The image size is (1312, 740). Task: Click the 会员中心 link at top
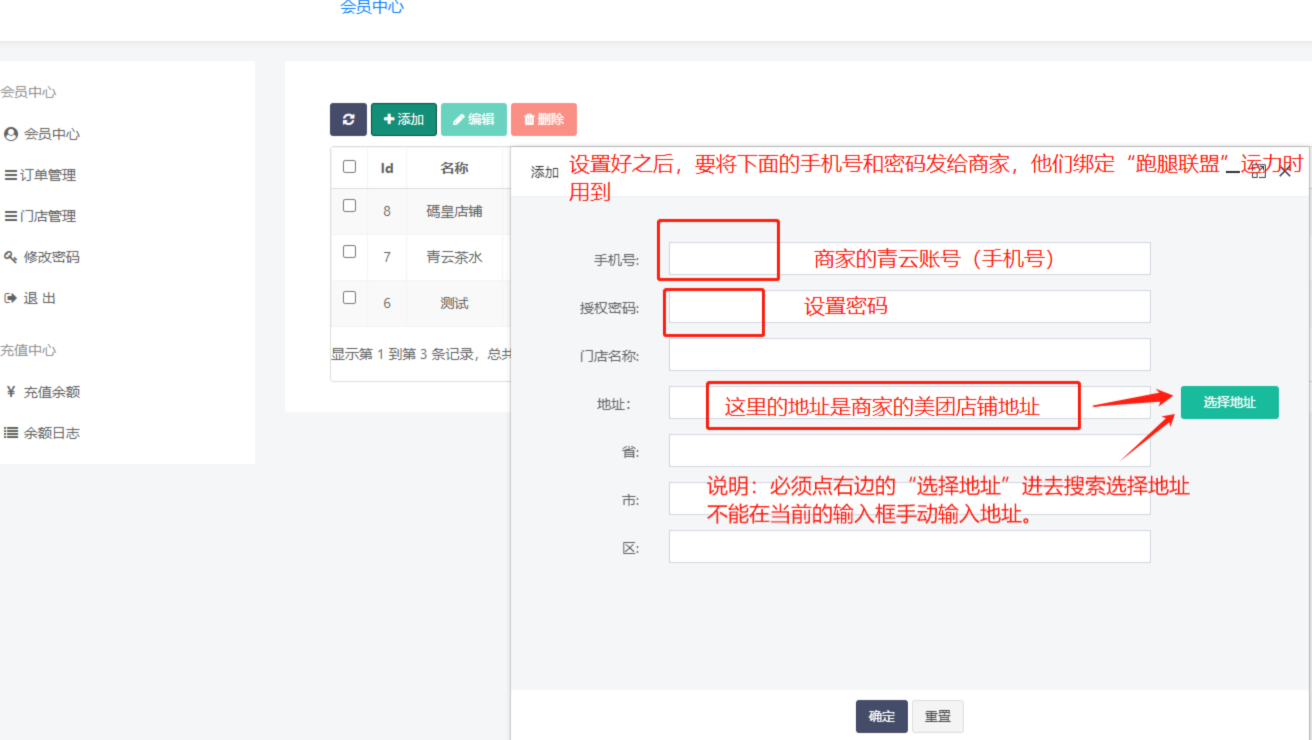(372, 8)
